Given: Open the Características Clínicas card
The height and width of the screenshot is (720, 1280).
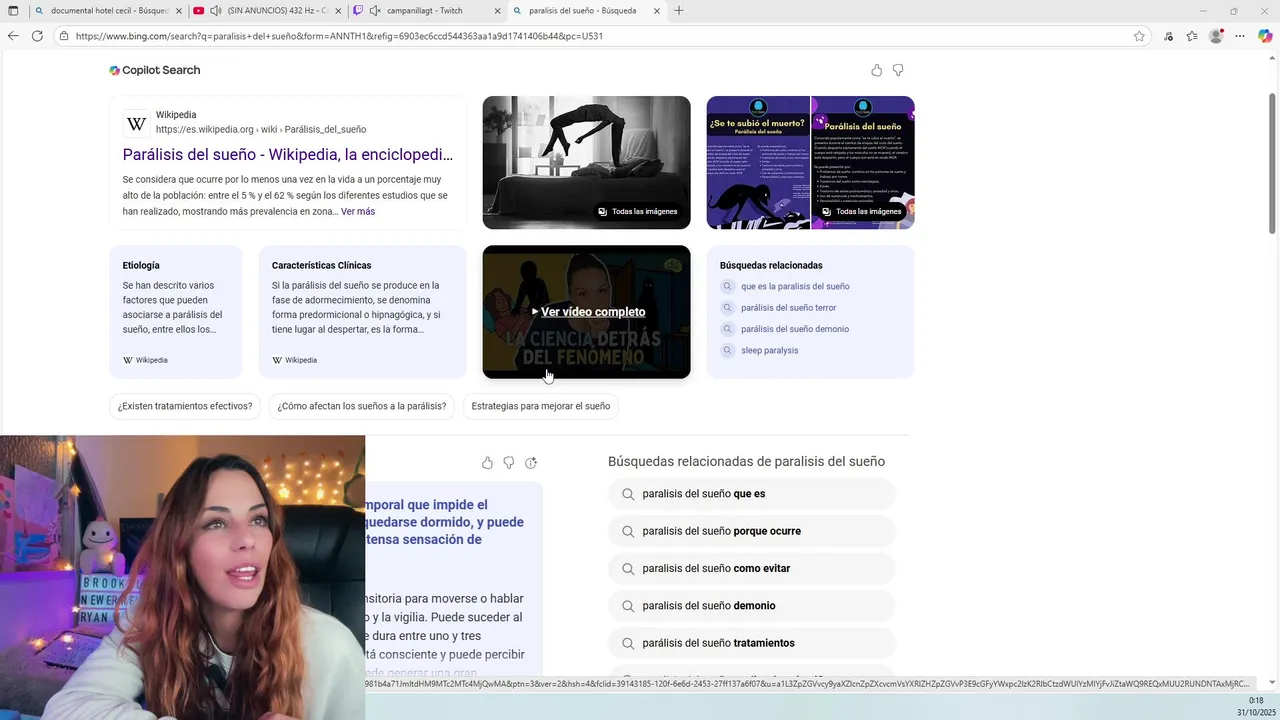Looking at the screenshot, I should click(x=362, y=311).
